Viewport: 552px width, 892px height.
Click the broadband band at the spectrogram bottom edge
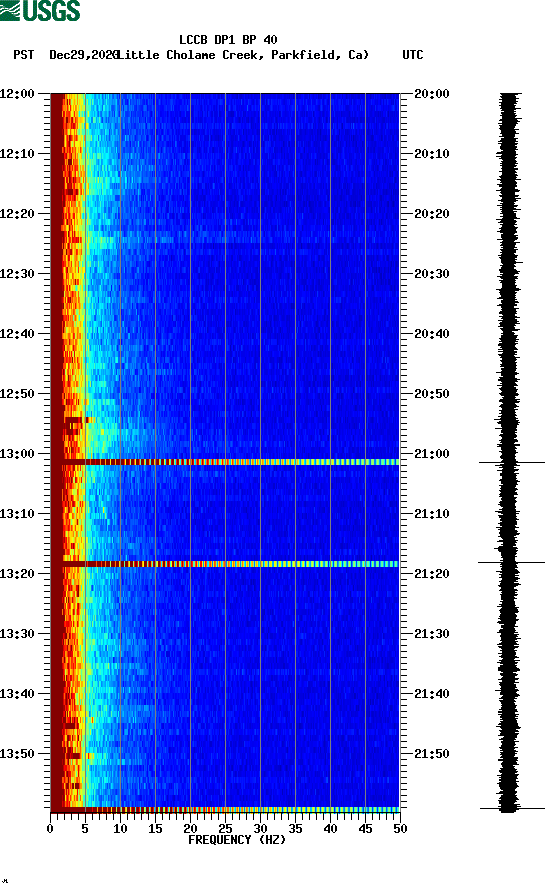(225, 809)
